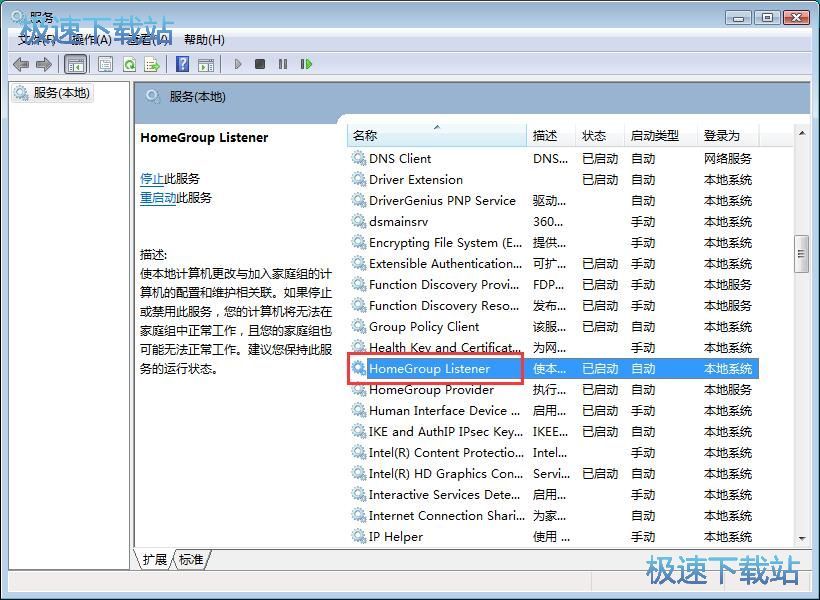Select Function Discovery Reso... service
Screen dimensions: 820x600
(x=553, y=305)
